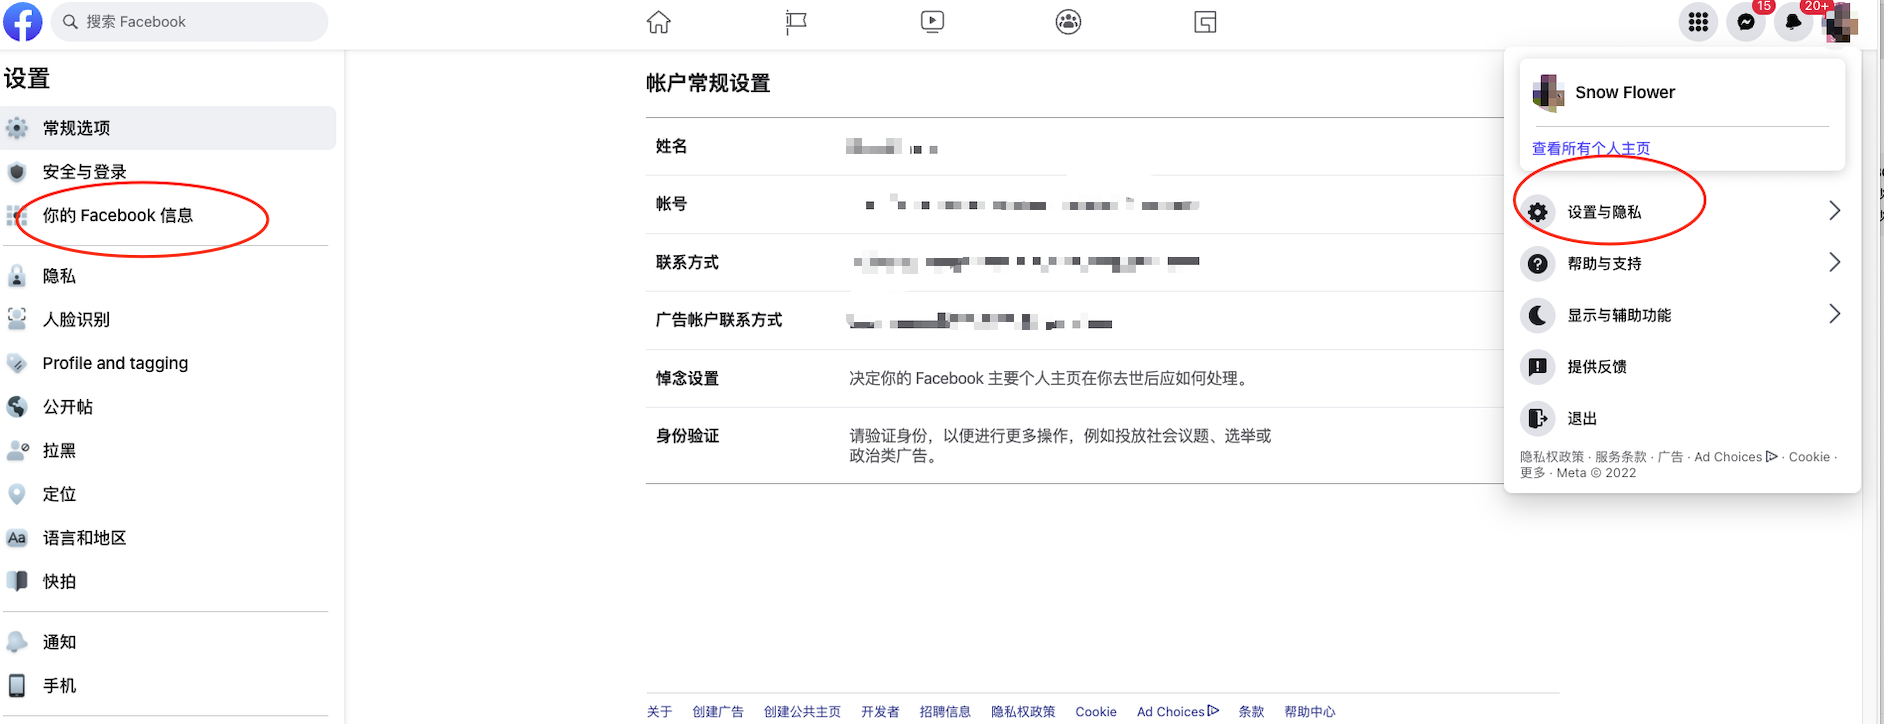1884x724 pixels.
Task: Click the 联系方式 settings row
Action: [1075, 263]
